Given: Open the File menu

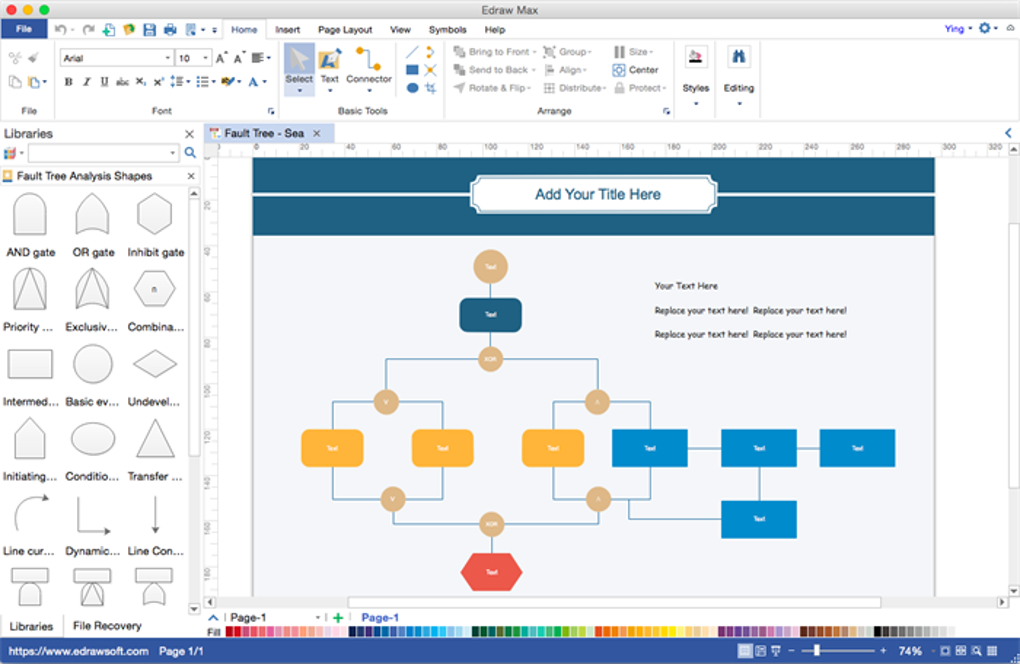Looking at the screenshot, I should [x=24, y=29].
